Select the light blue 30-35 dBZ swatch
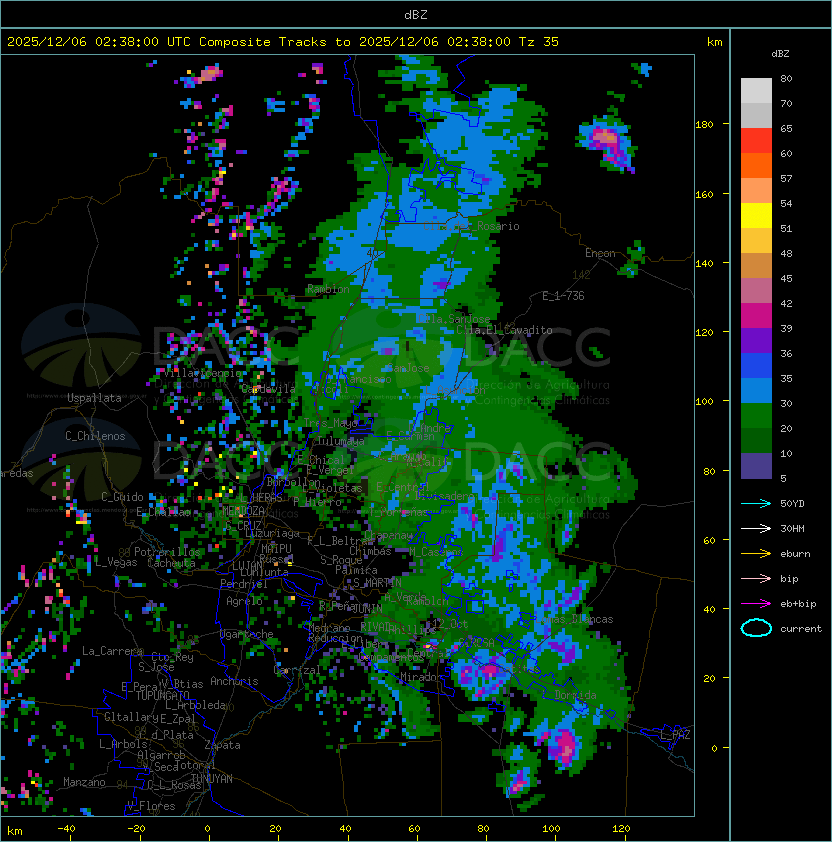 pos(756,391)
